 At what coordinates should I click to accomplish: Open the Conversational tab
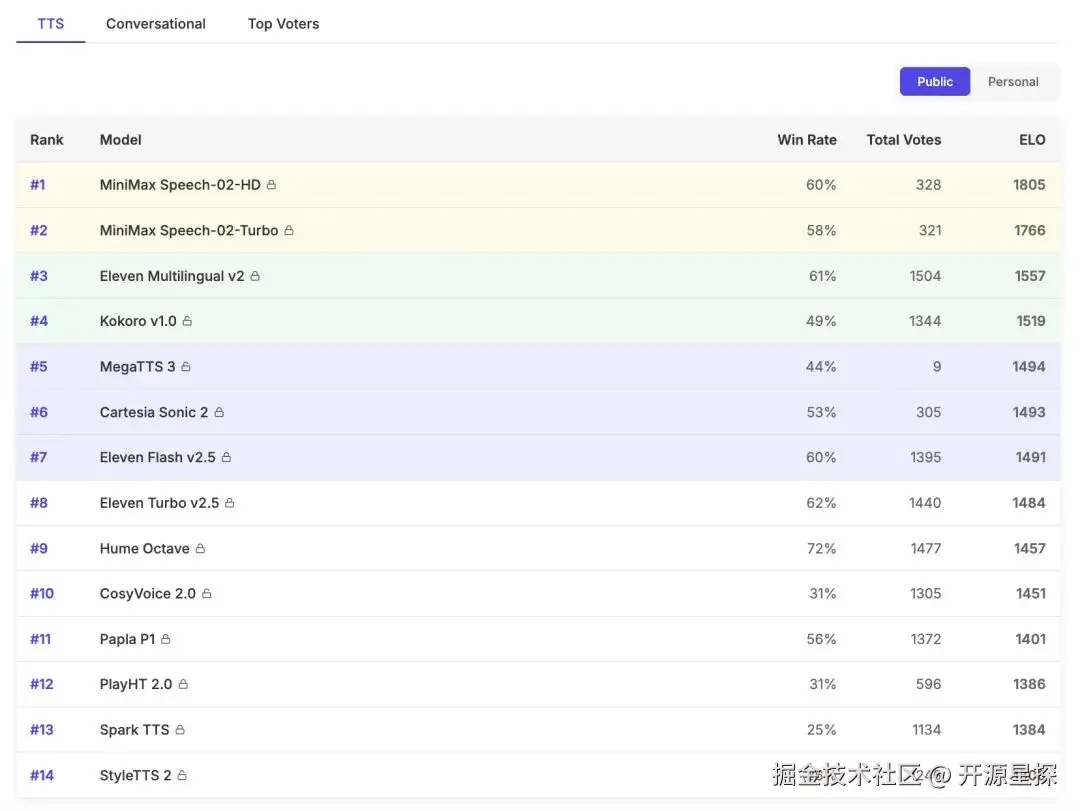pyautogui.click(x=156, y=24)
